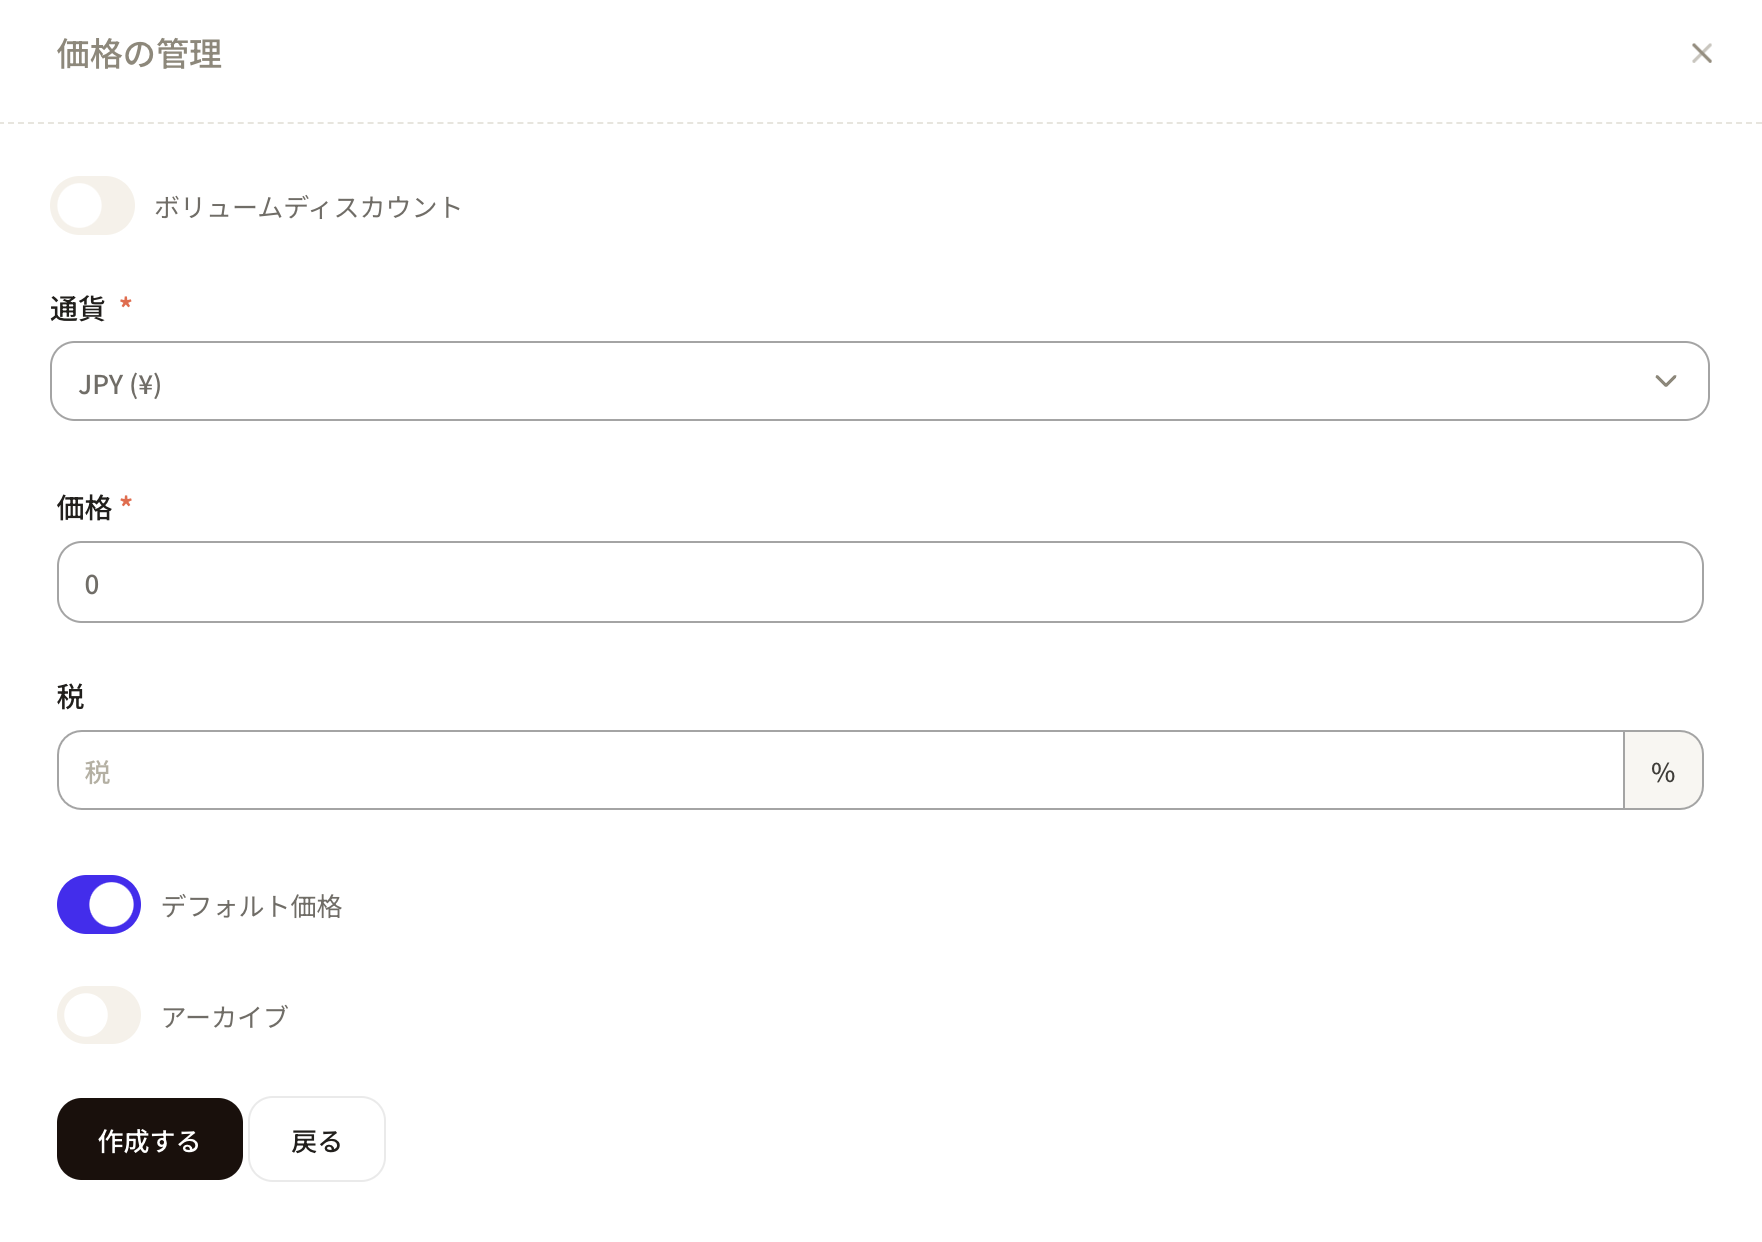Viewport: 1762px width, 1242px height.
Task: Click the chevron arrow in the currency selector
Action: coord(1665,381)
